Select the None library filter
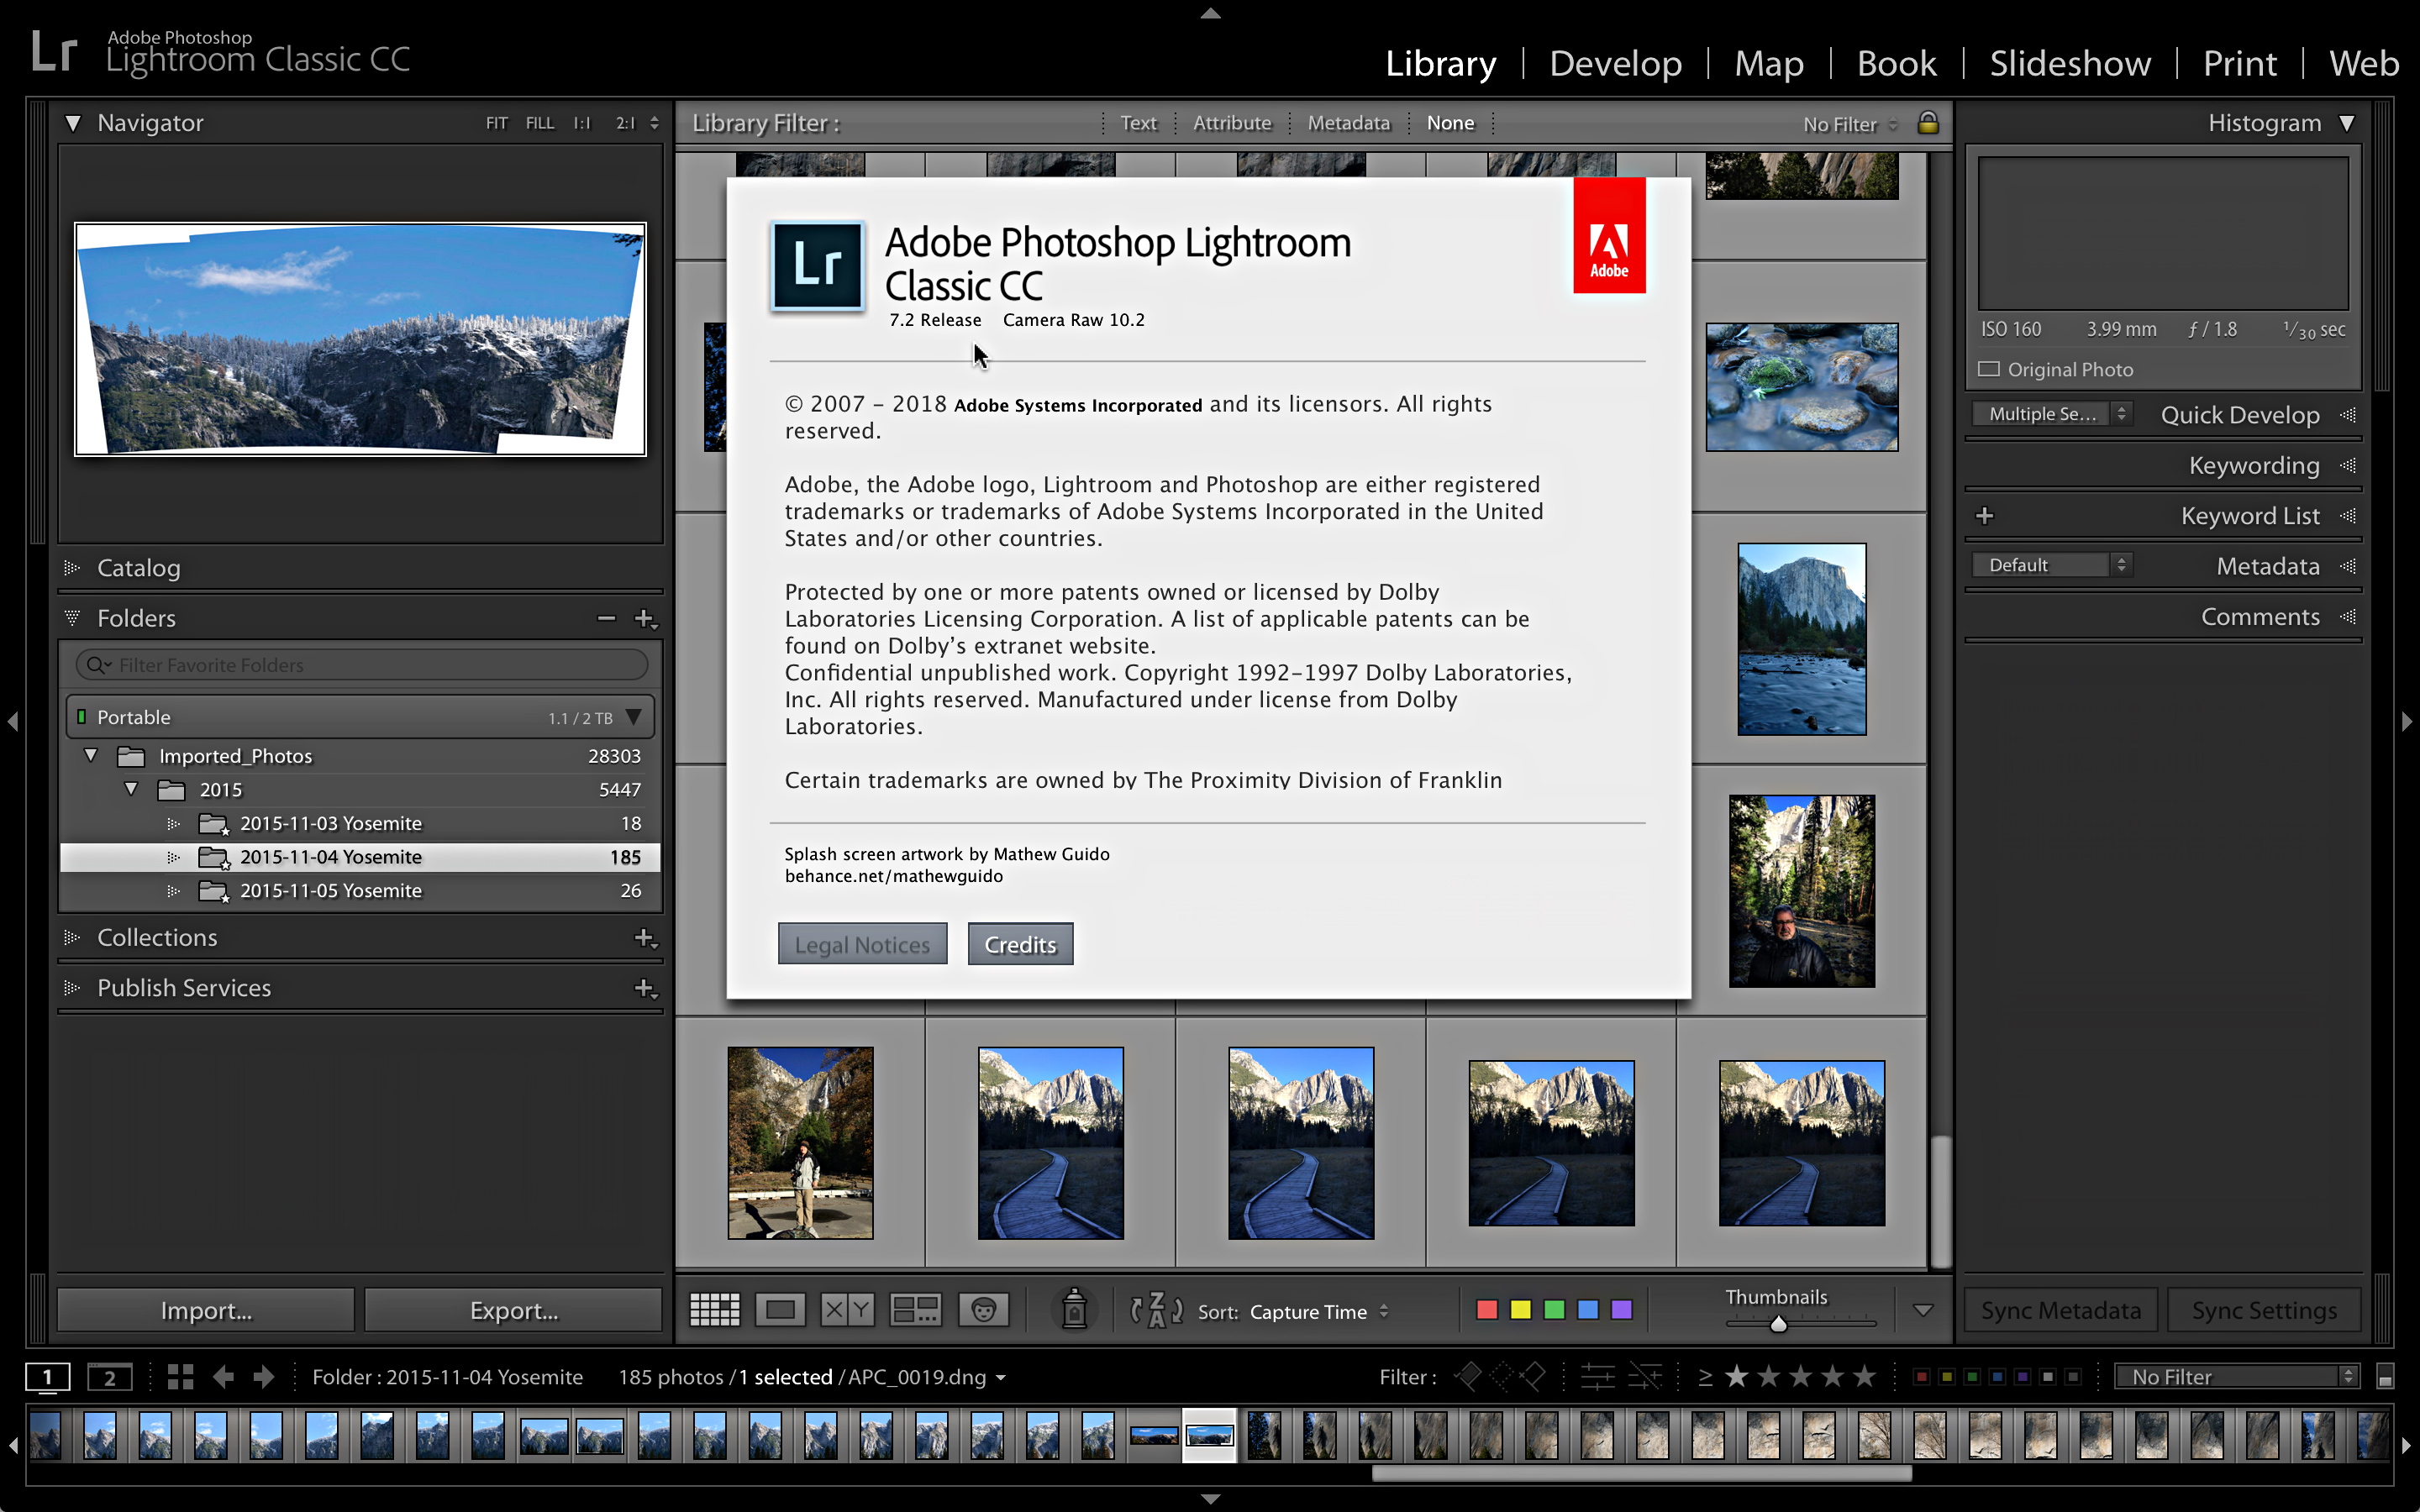This screenshot has height=1512, width=2420. click(1451, 122)
